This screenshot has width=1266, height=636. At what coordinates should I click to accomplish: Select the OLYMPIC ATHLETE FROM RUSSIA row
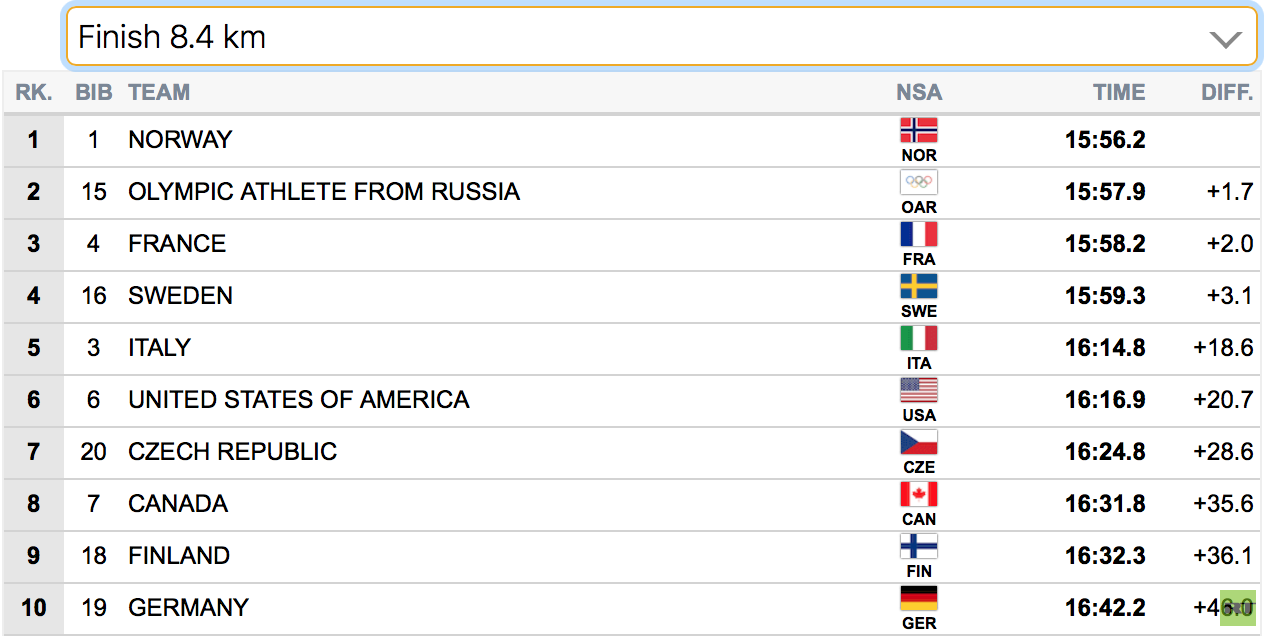point(633,192)
